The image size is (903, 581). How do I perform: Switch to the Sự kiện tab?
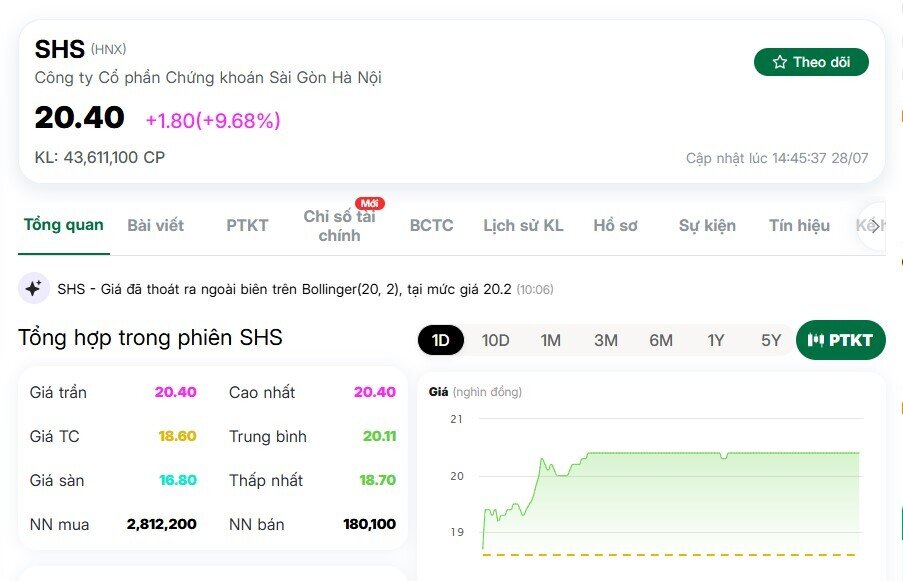click(707, 225)
